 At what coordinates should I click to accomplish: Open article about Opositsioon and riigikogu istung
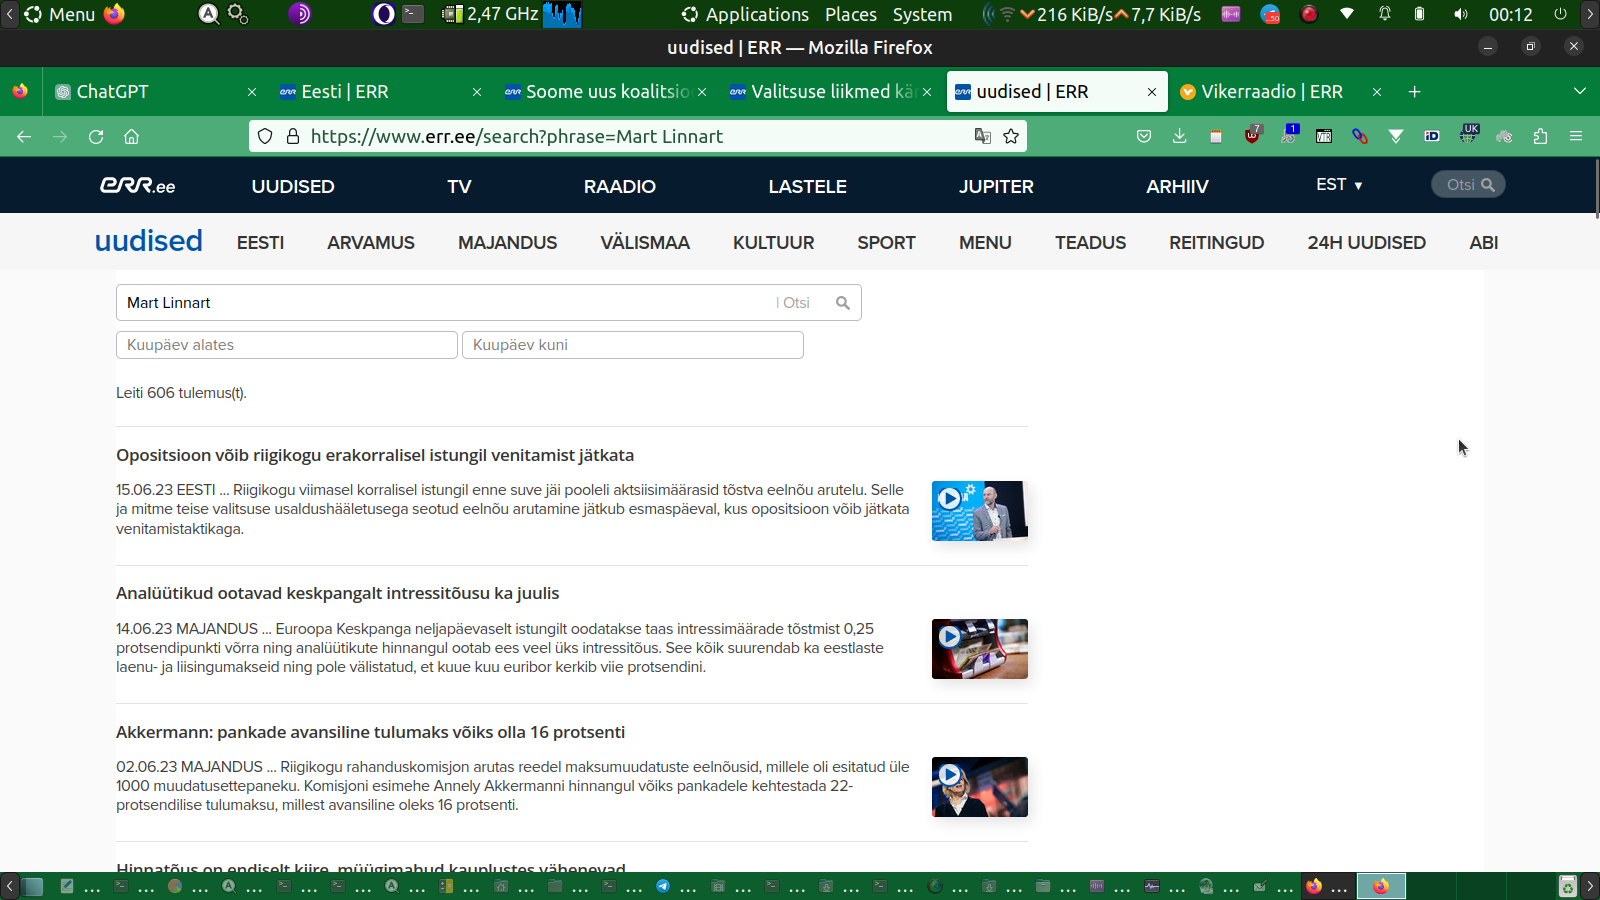click(x=375, y=455)
